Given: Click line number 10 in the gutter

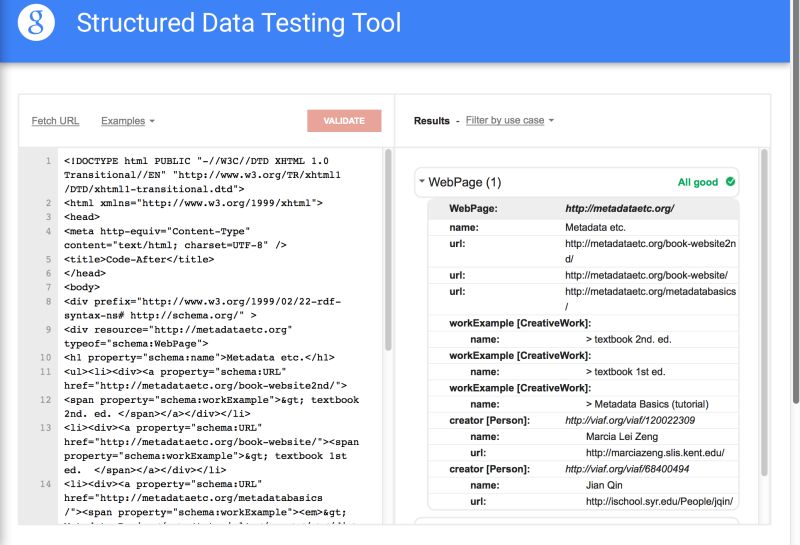Looking at the screenshot, I should pyautogui.click(x=46, y=357).
